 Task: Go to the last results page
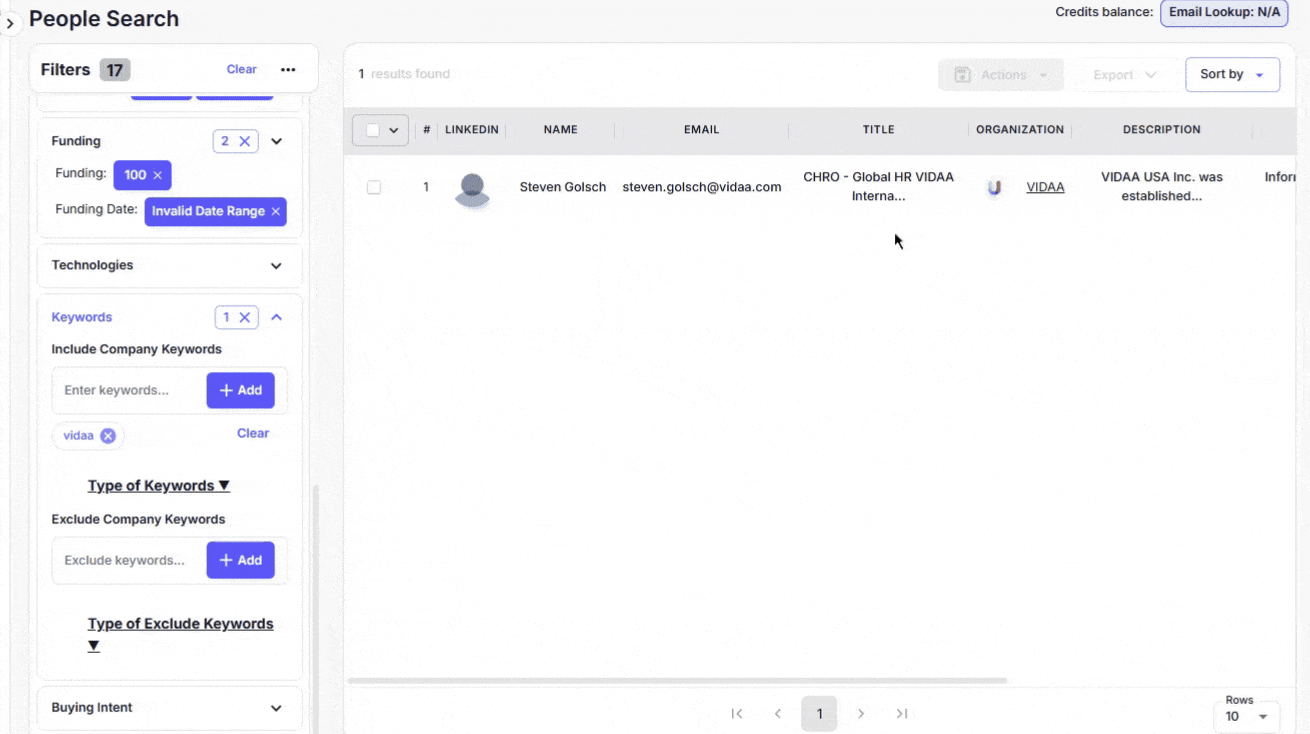point(902,714)
